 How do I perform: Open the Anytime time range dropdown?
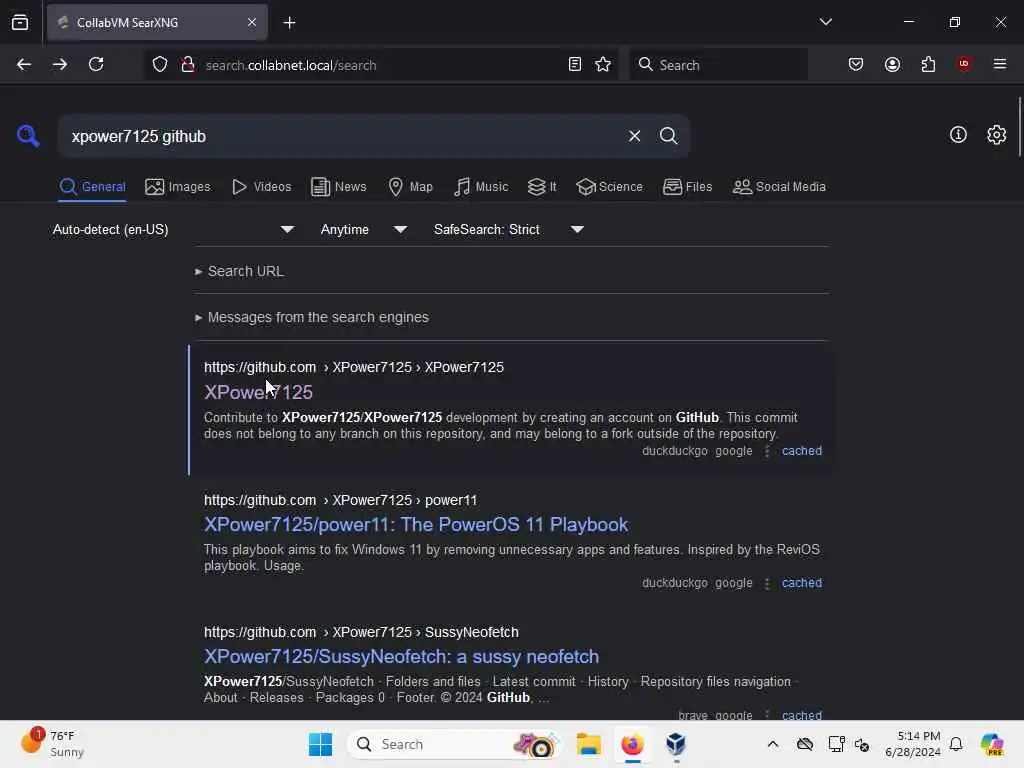[x=364, y=229]
